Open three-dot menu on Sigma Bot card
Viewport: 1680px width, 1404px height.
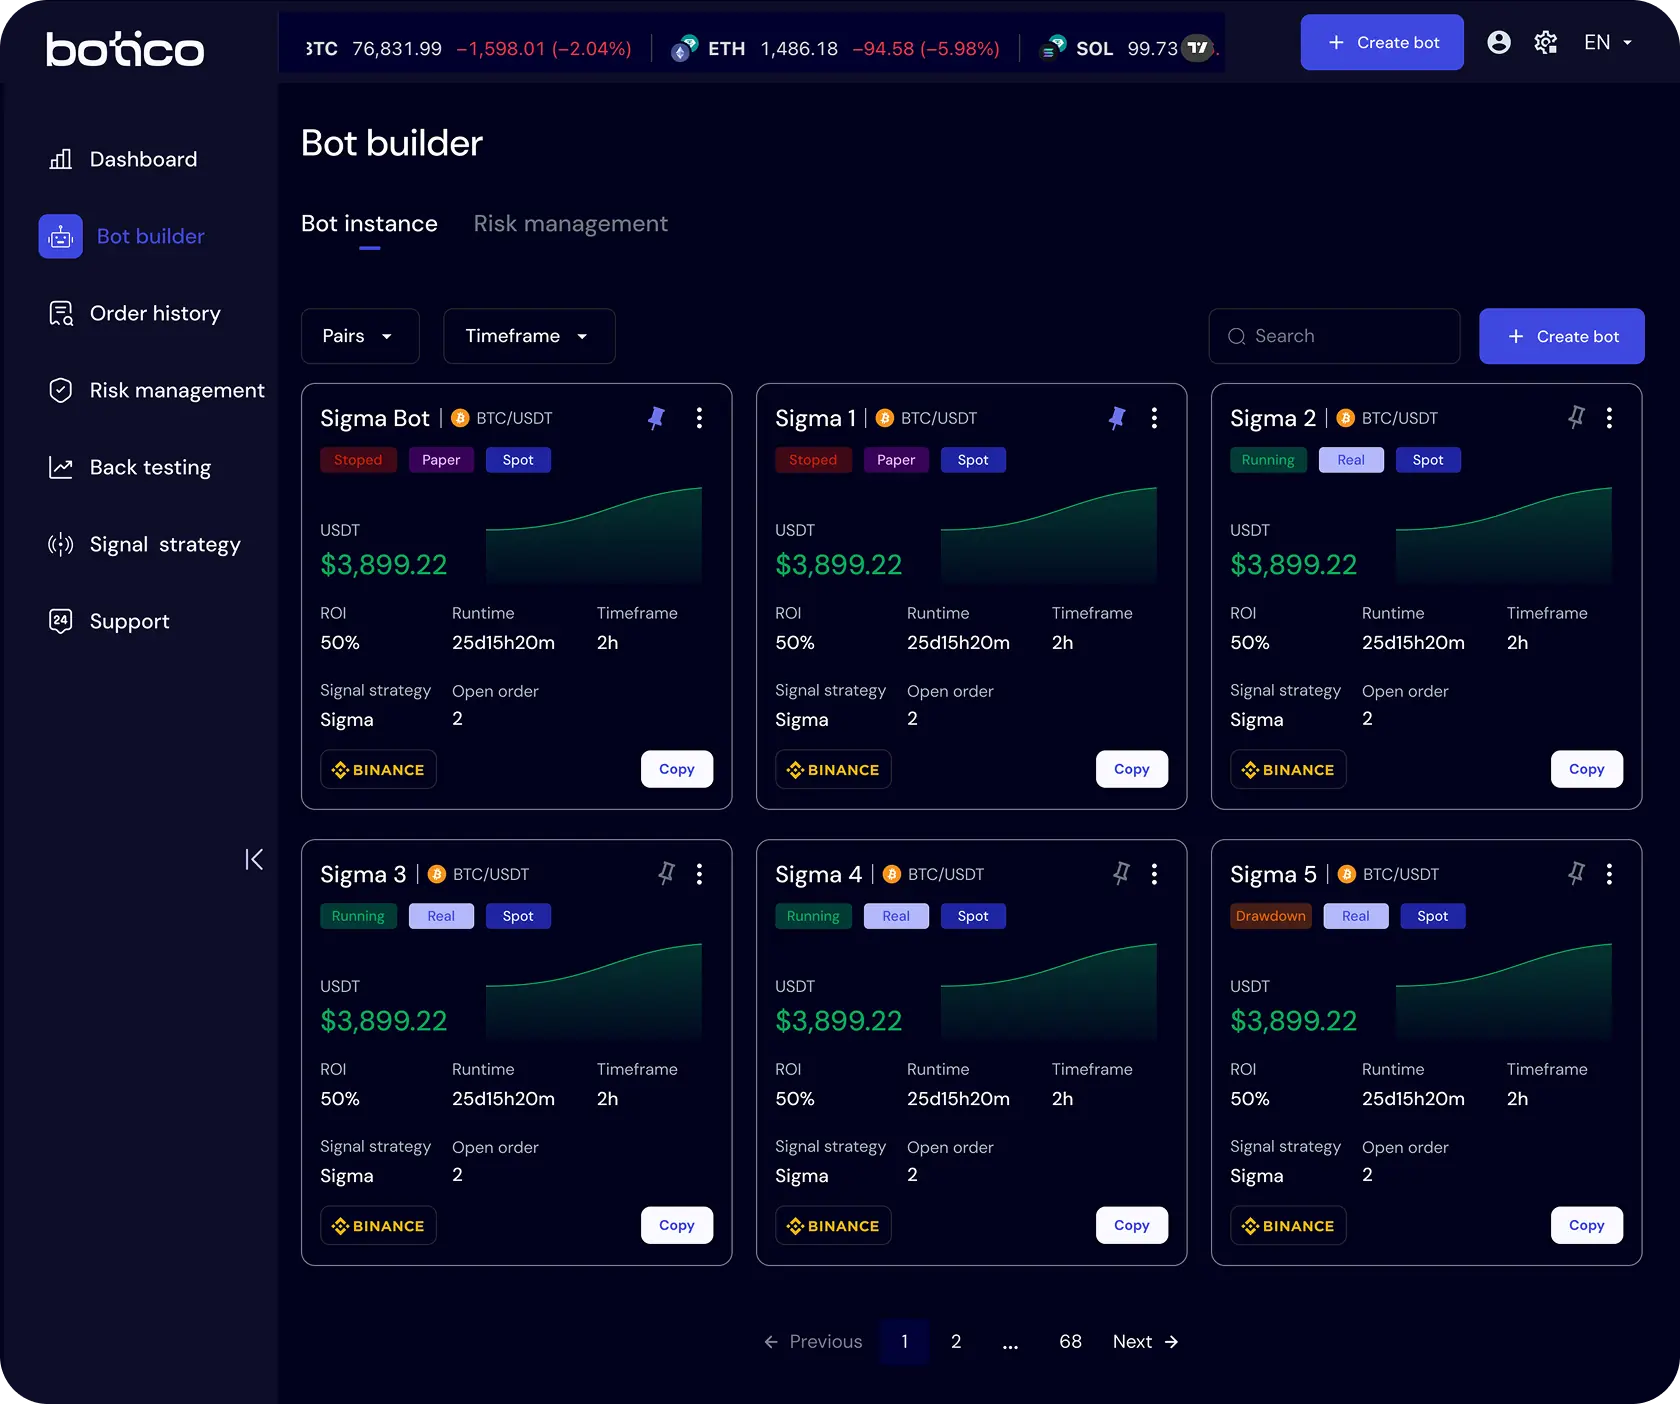click(699, 418)
